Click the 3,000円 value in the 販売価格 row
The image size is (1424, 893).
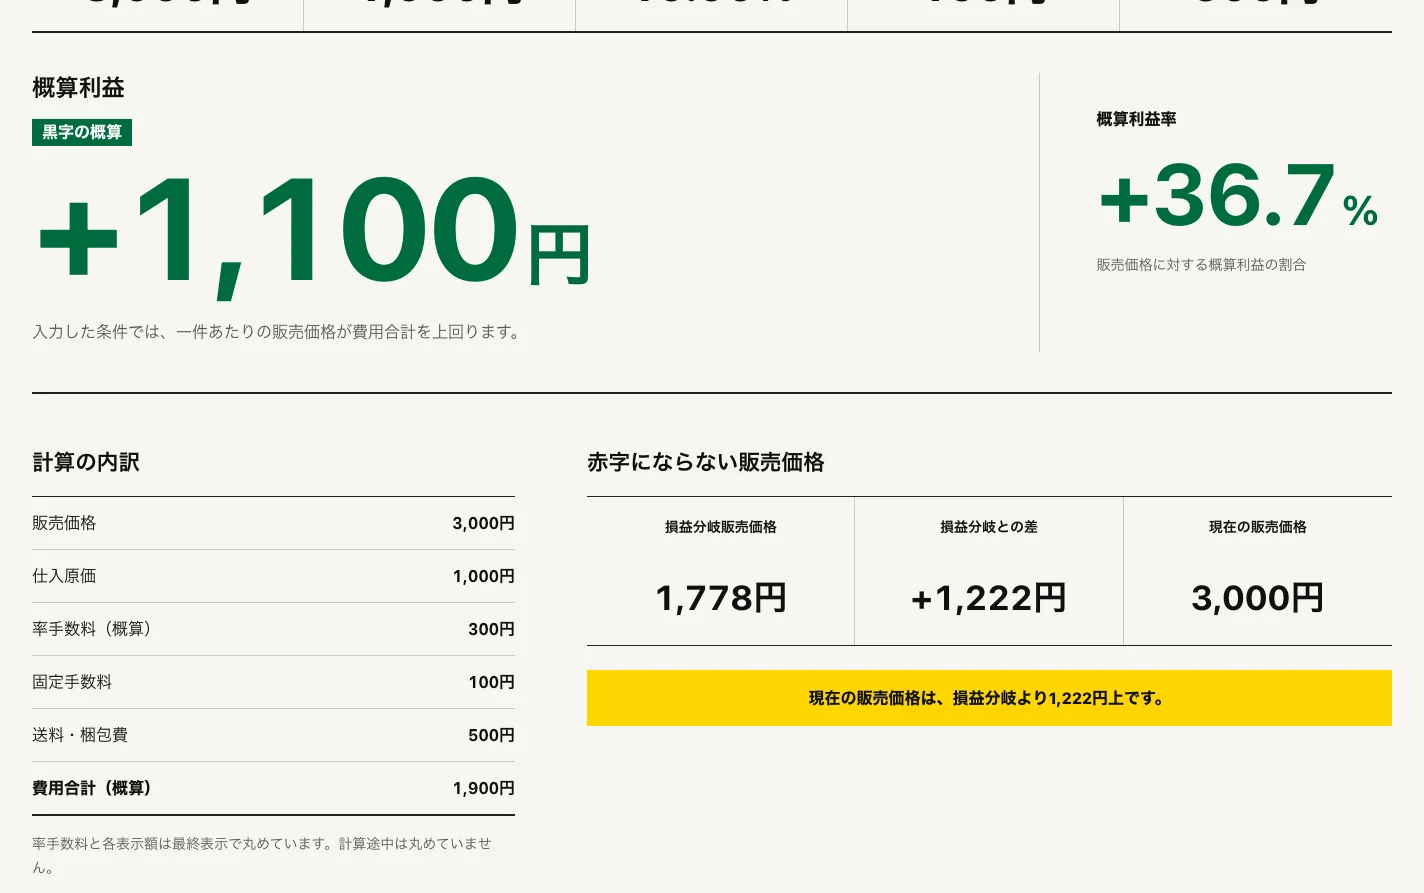(x=483, y=523)
